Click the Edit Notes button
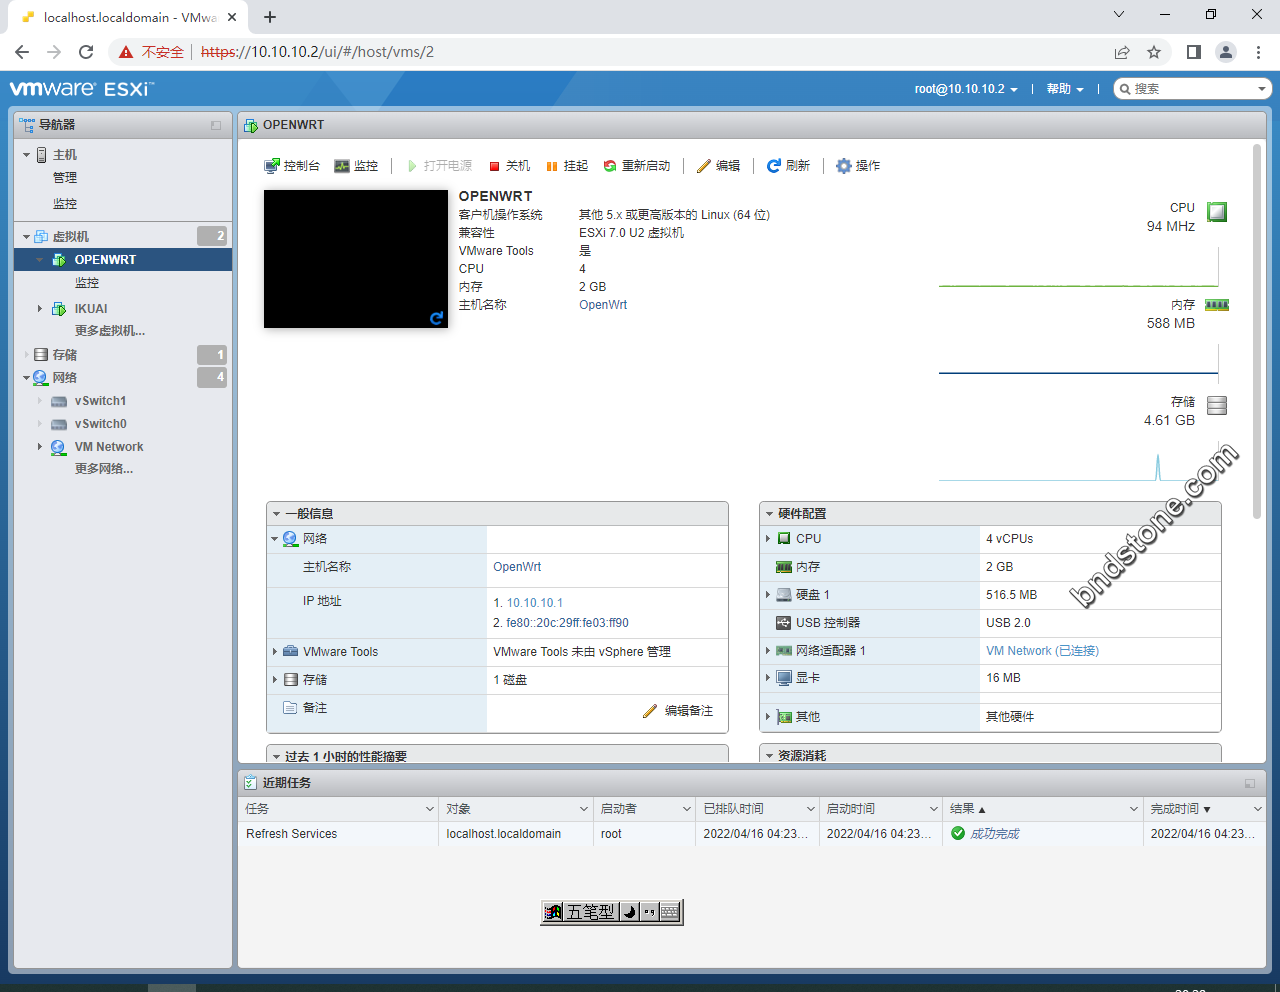The image size is (1280, 992). pyautogui.click(x=678, y=711)
